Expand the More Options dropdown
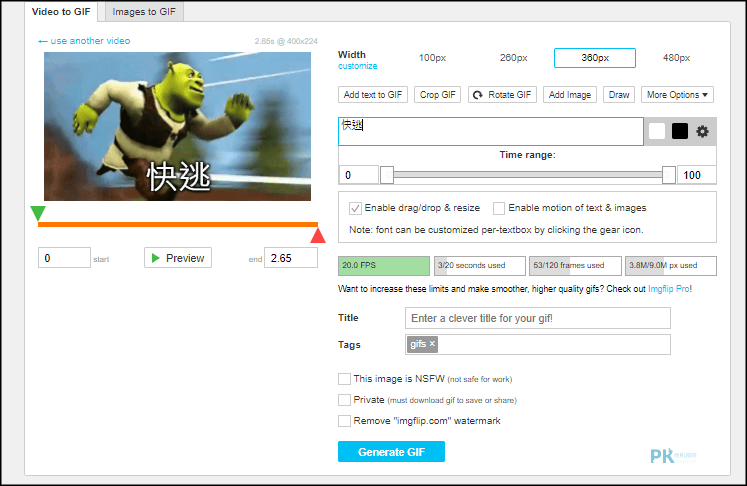747x486 pixels. [677, 95]
